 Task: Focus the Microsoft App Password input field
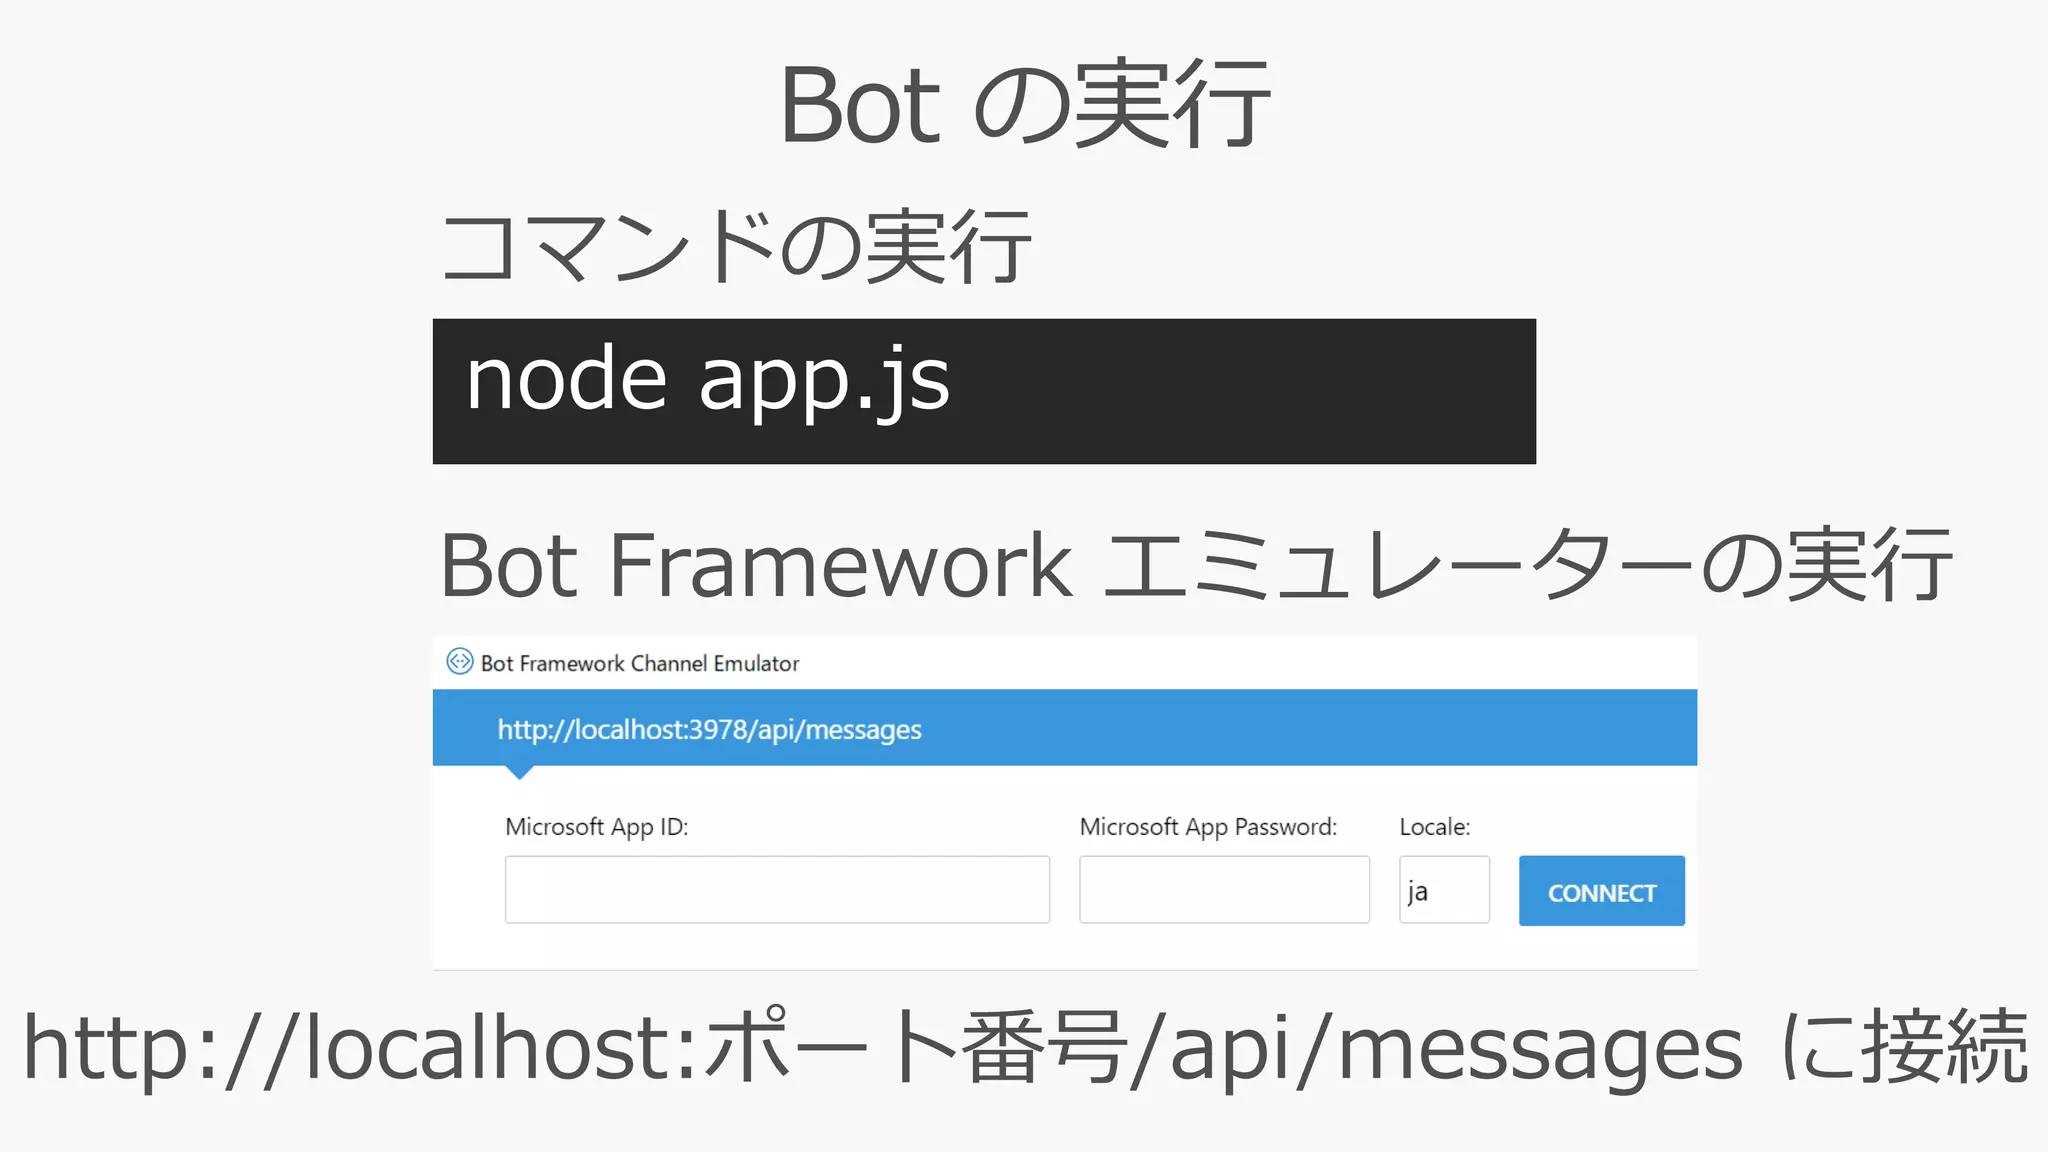[x=1224, y=889]
